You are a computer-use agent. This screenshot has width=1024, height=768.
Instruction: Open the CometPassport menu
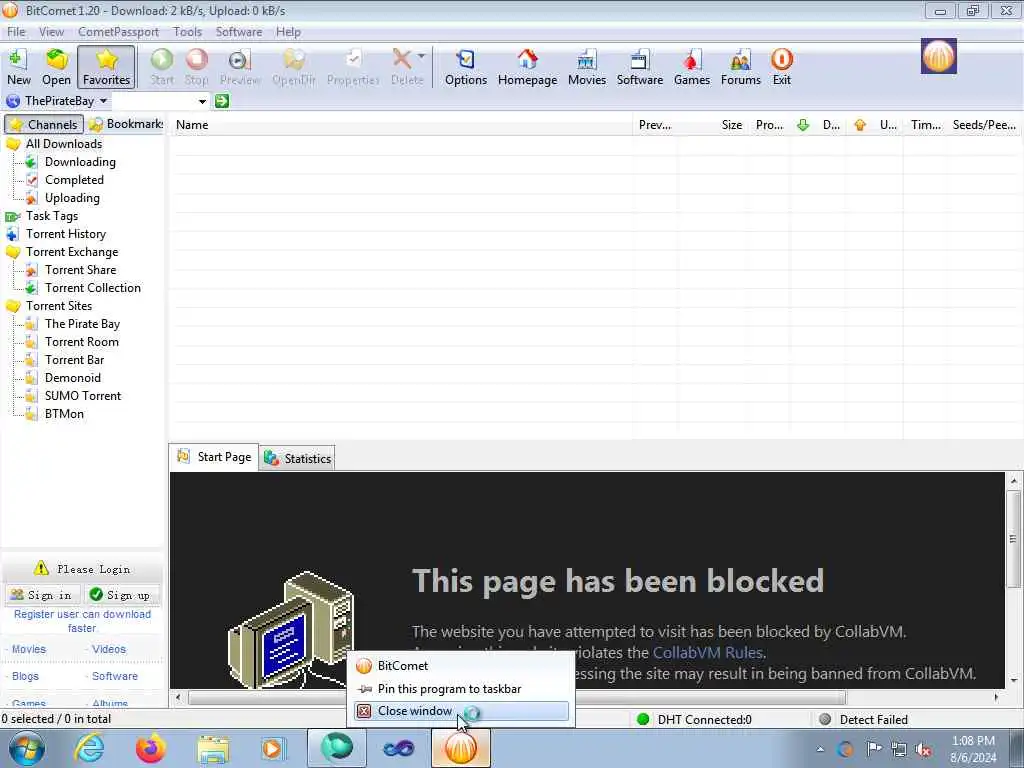coord(118,32)
